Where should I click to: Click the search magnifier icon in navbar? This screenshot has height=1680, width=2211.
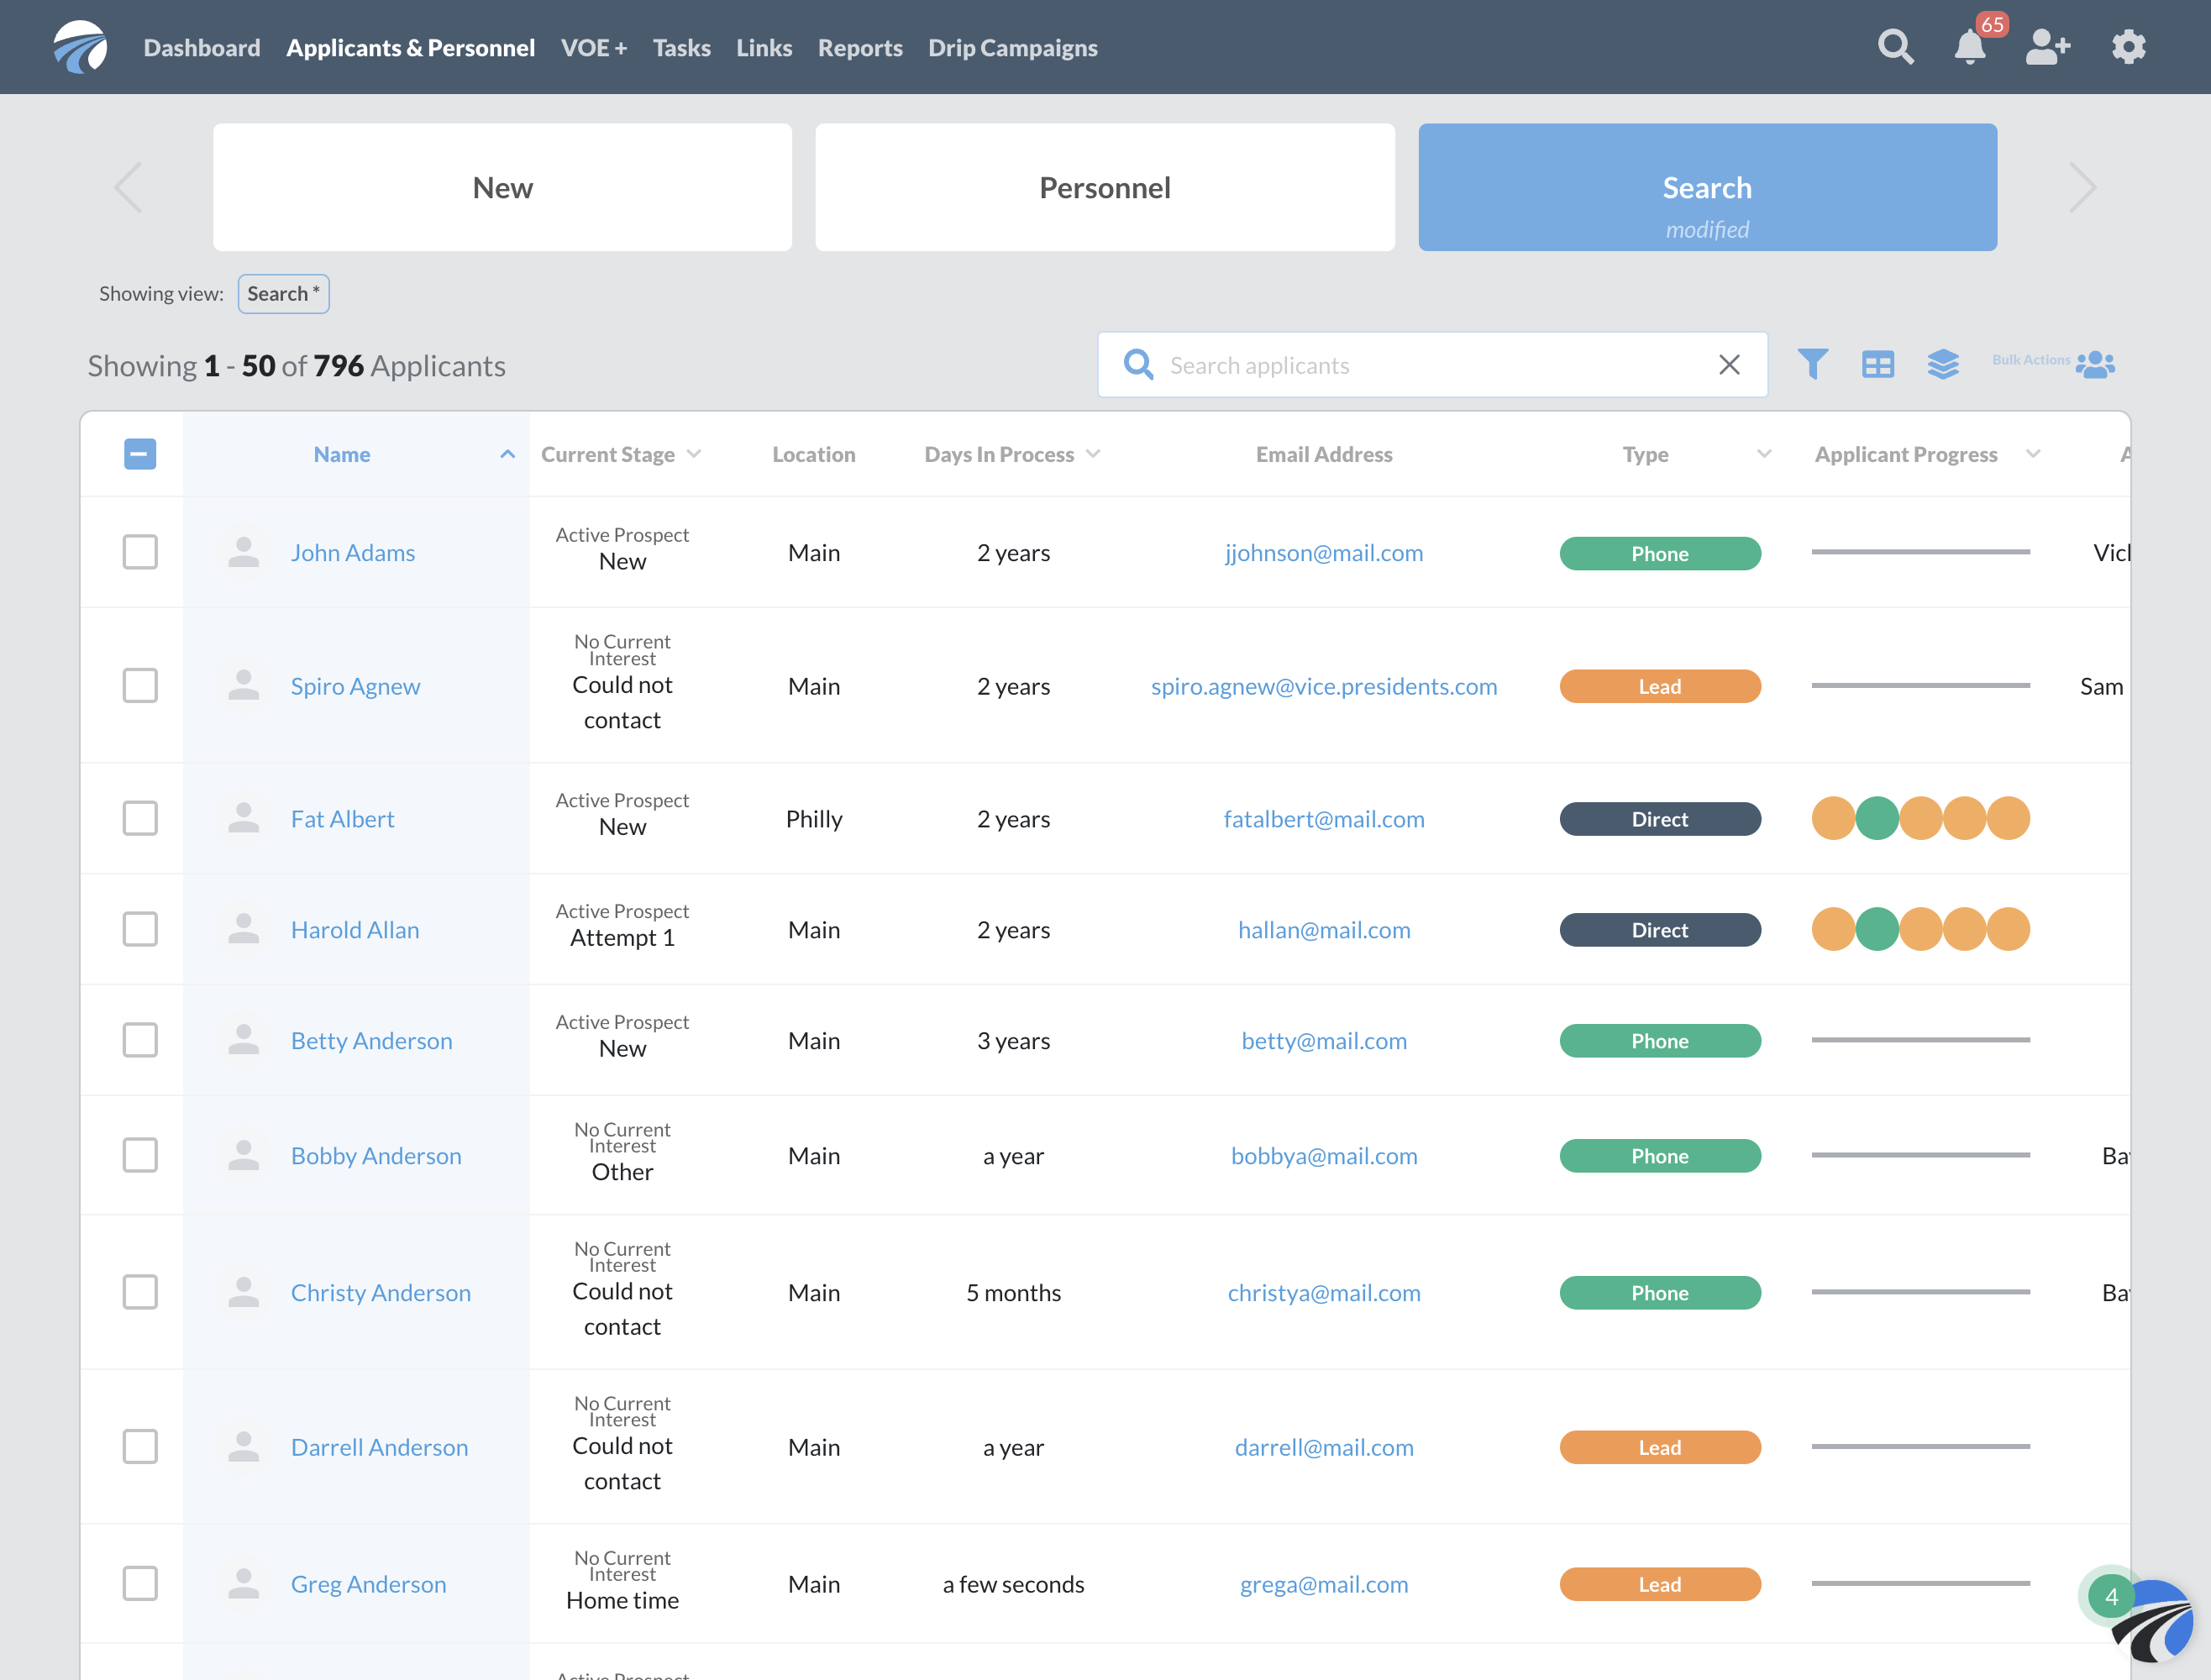[x=1897, y=48]
